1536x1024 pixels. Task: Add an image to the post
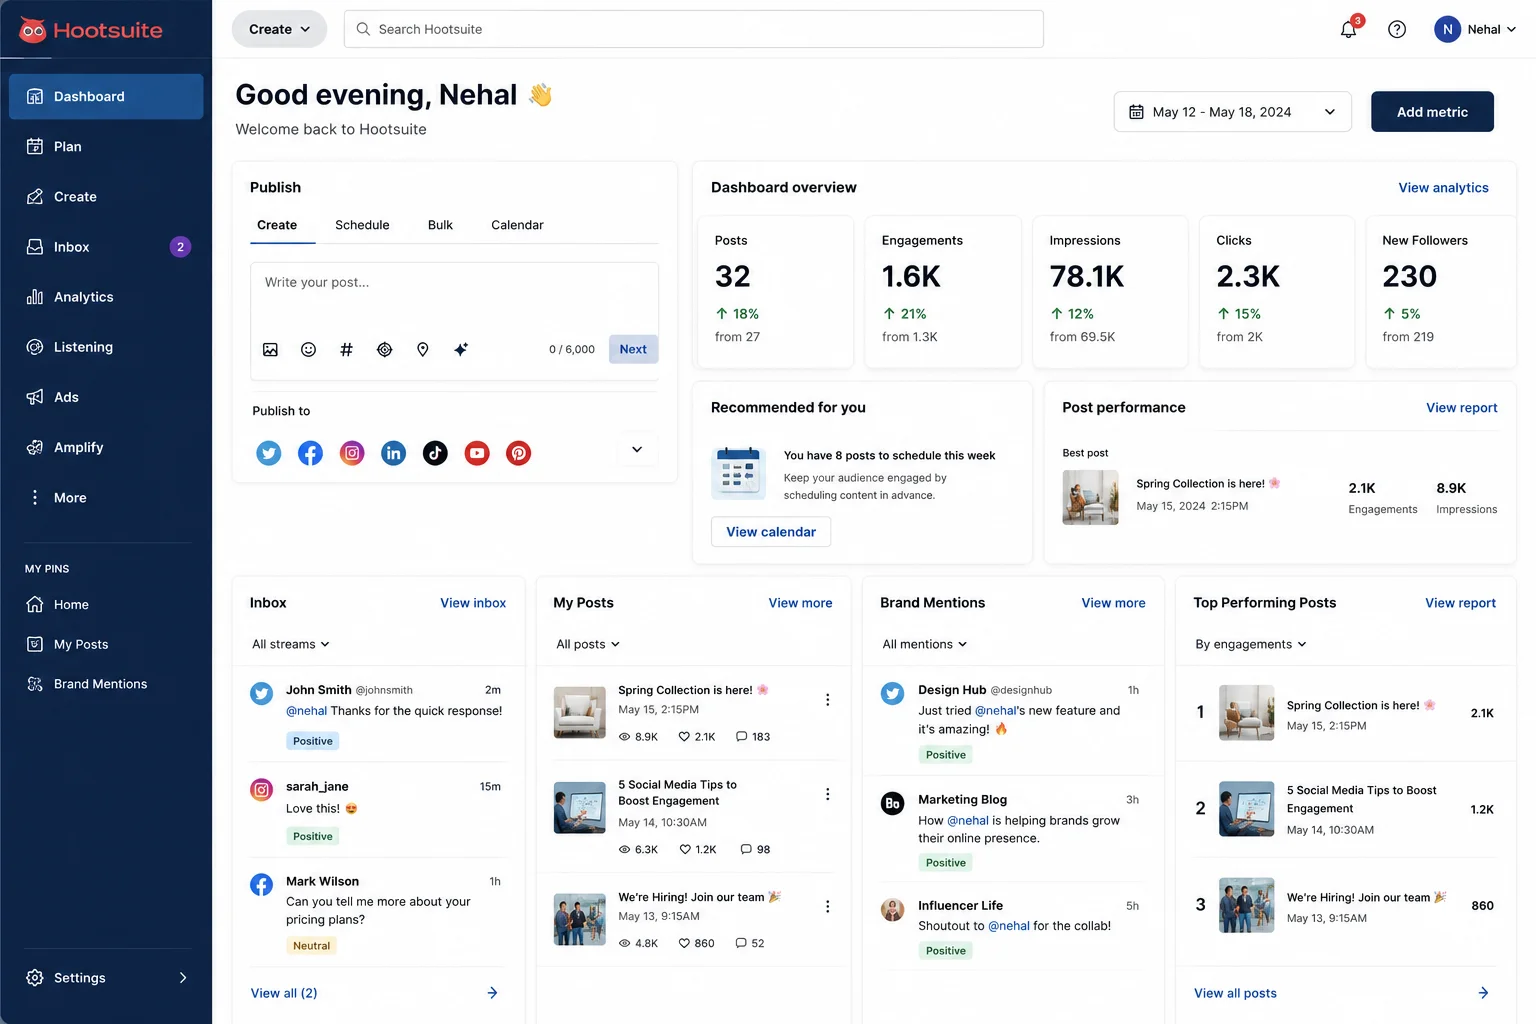(x=270, y=349)
